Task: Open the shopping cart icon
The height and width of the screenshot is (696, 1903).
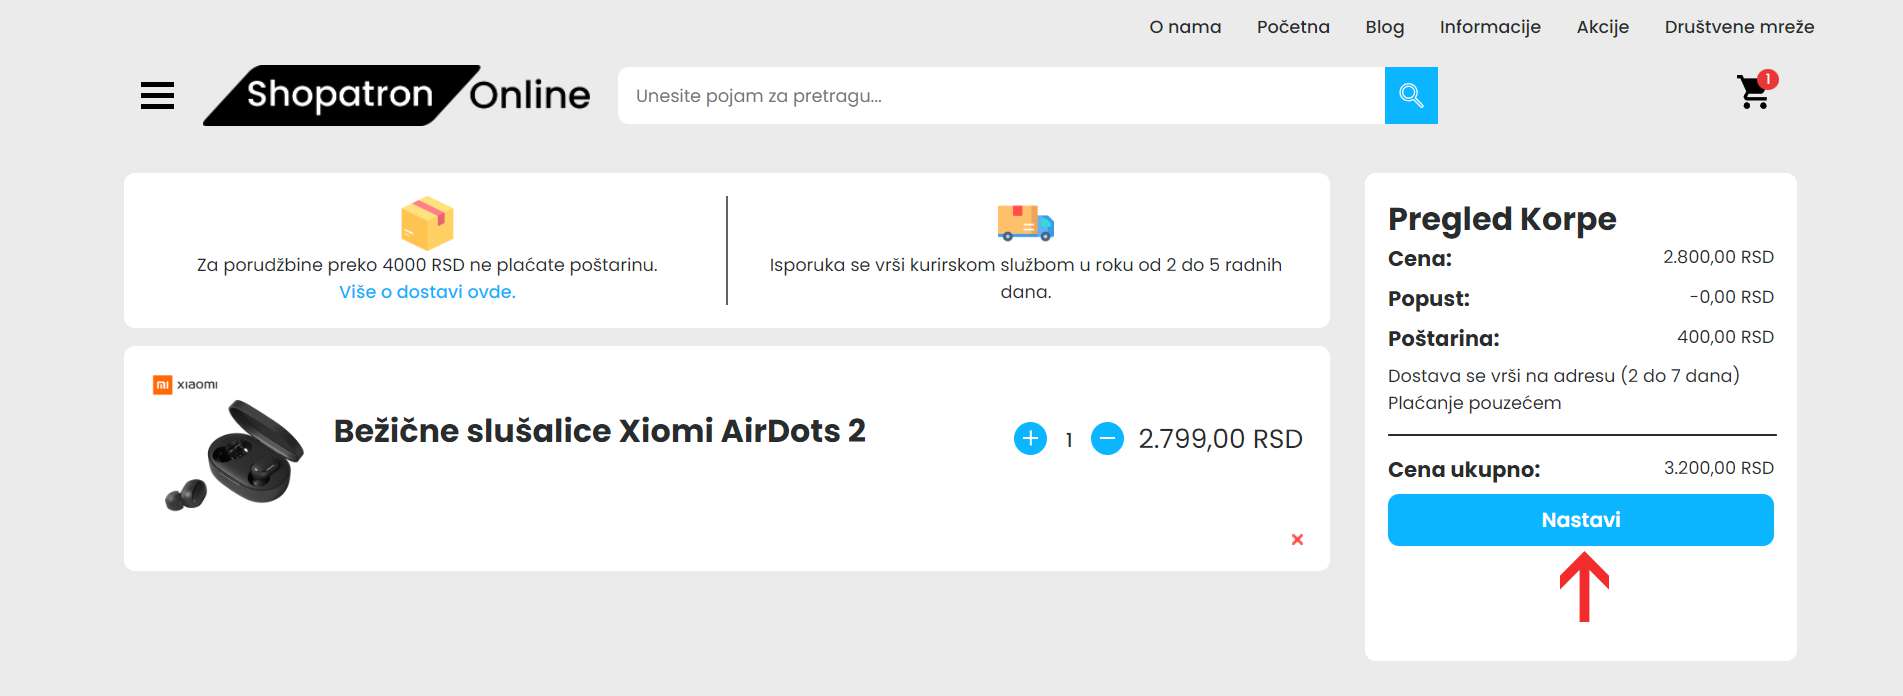Action: point(1754,92)
